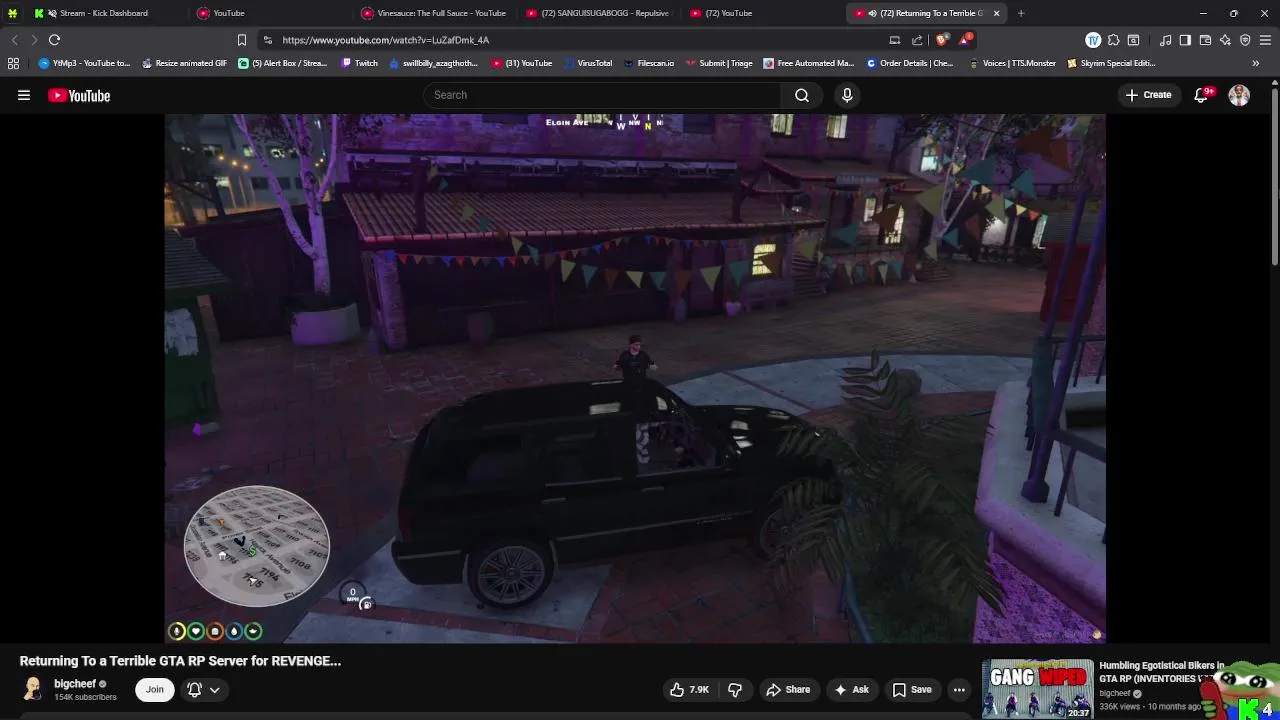This screenshot has height=720, width=1280.
Task: Open the TV extension icon
Action: [1093, 40]
